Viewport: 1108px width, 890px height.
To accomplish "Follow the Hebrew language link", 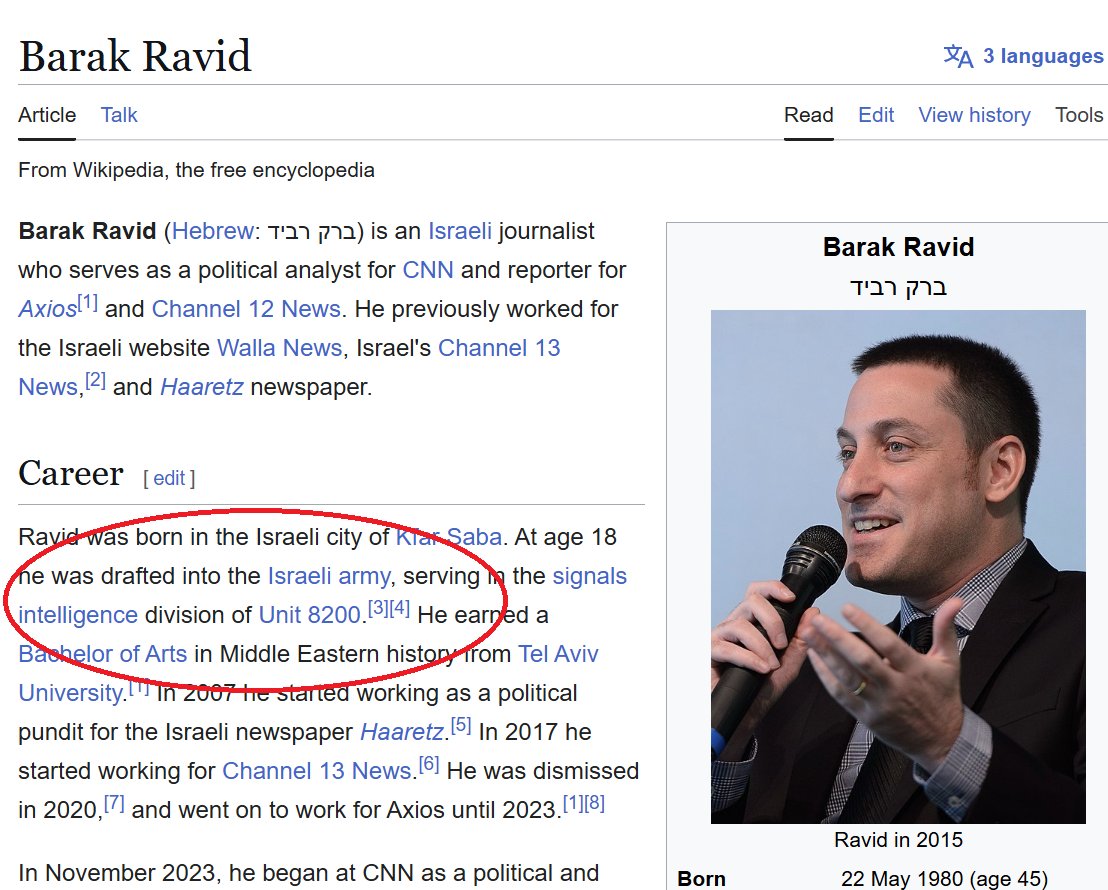I will pyautogui.click(x=212, y=231).
